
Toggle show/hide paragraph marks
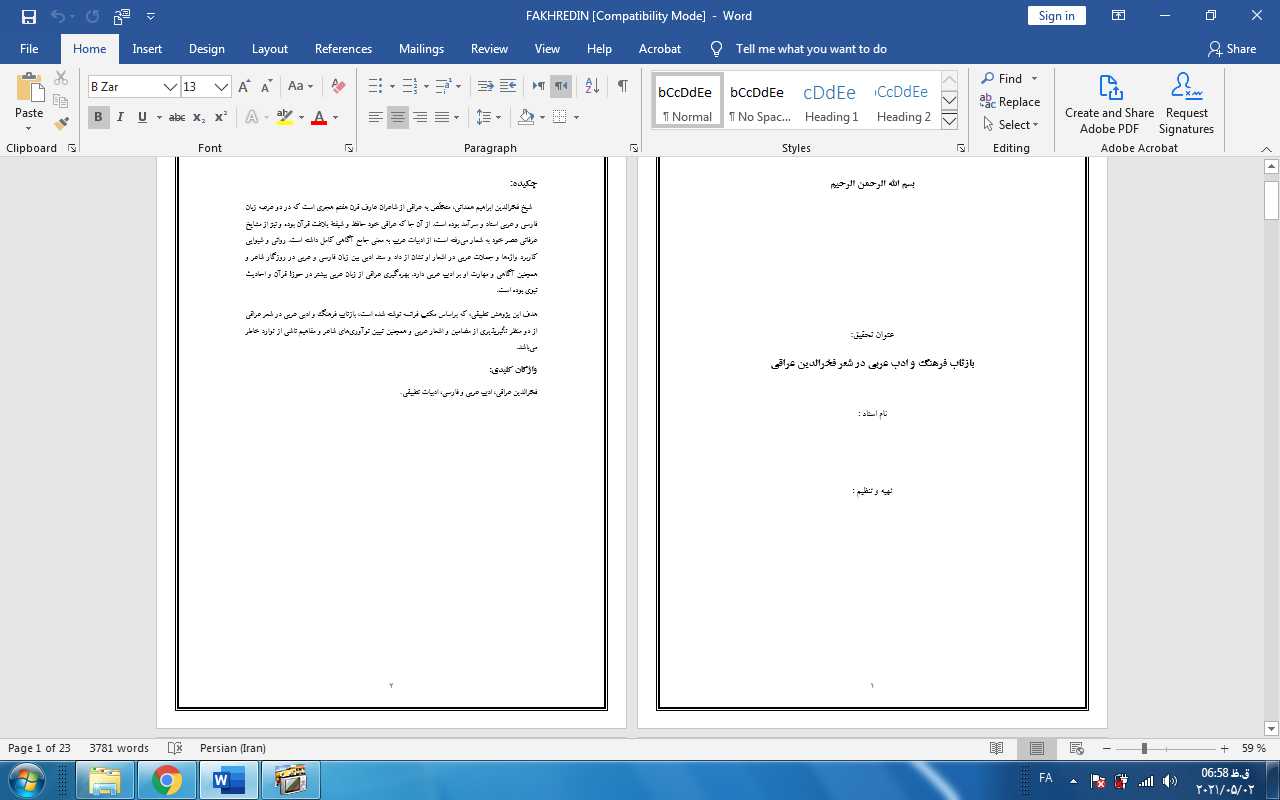click(622, 87)
